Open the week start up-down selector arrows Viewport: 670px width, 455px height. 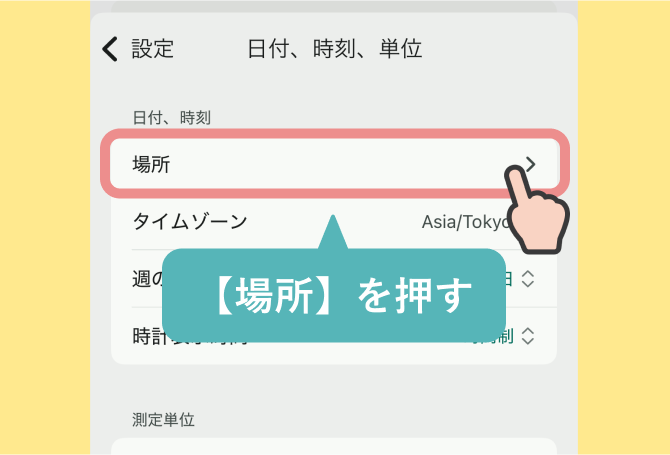tap(528, 279)
